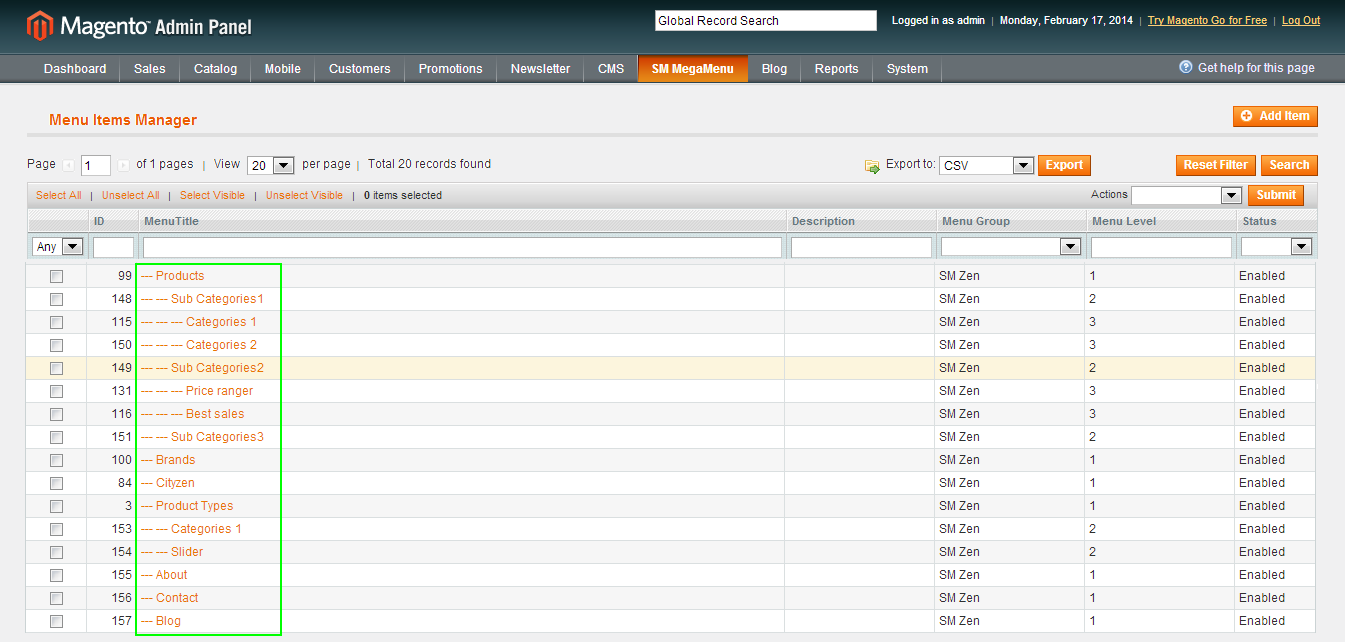This screenshot has width=1345, height=642.
Task: Open the Actions dropdown
Action: [1186, 195]
